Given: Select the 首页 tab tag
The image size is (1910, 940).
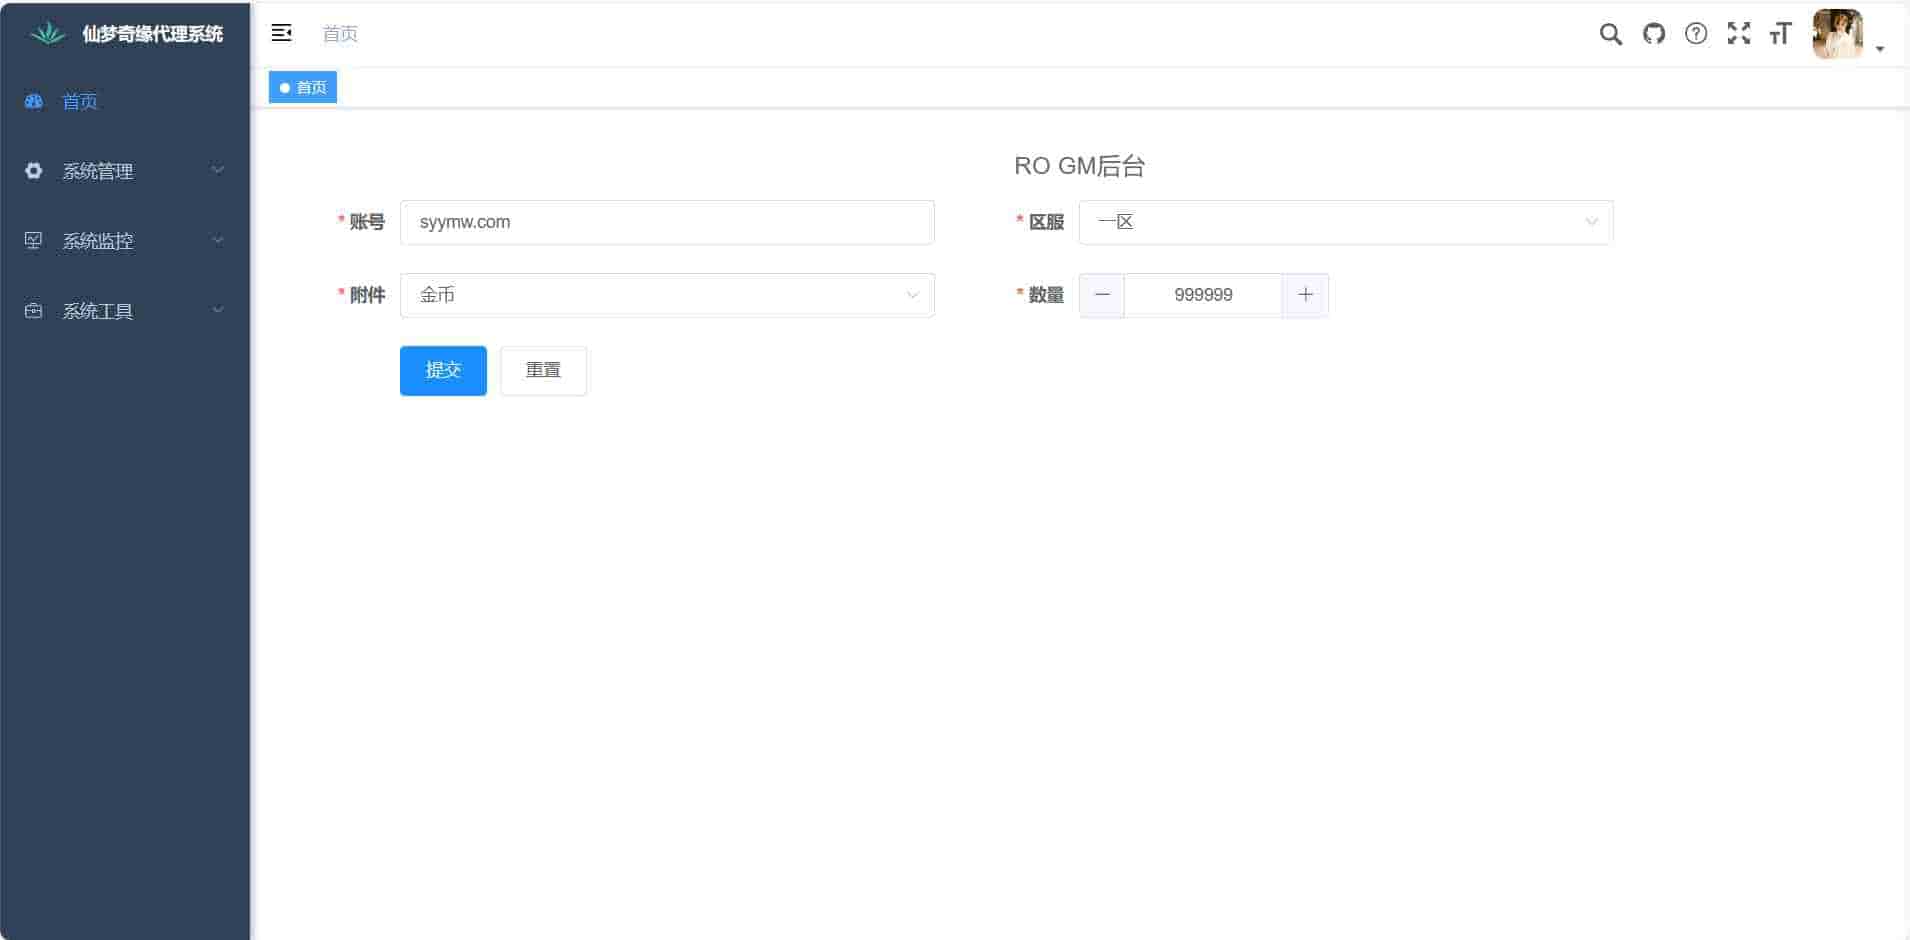Looking at the screenshot, I should [303, 88].
